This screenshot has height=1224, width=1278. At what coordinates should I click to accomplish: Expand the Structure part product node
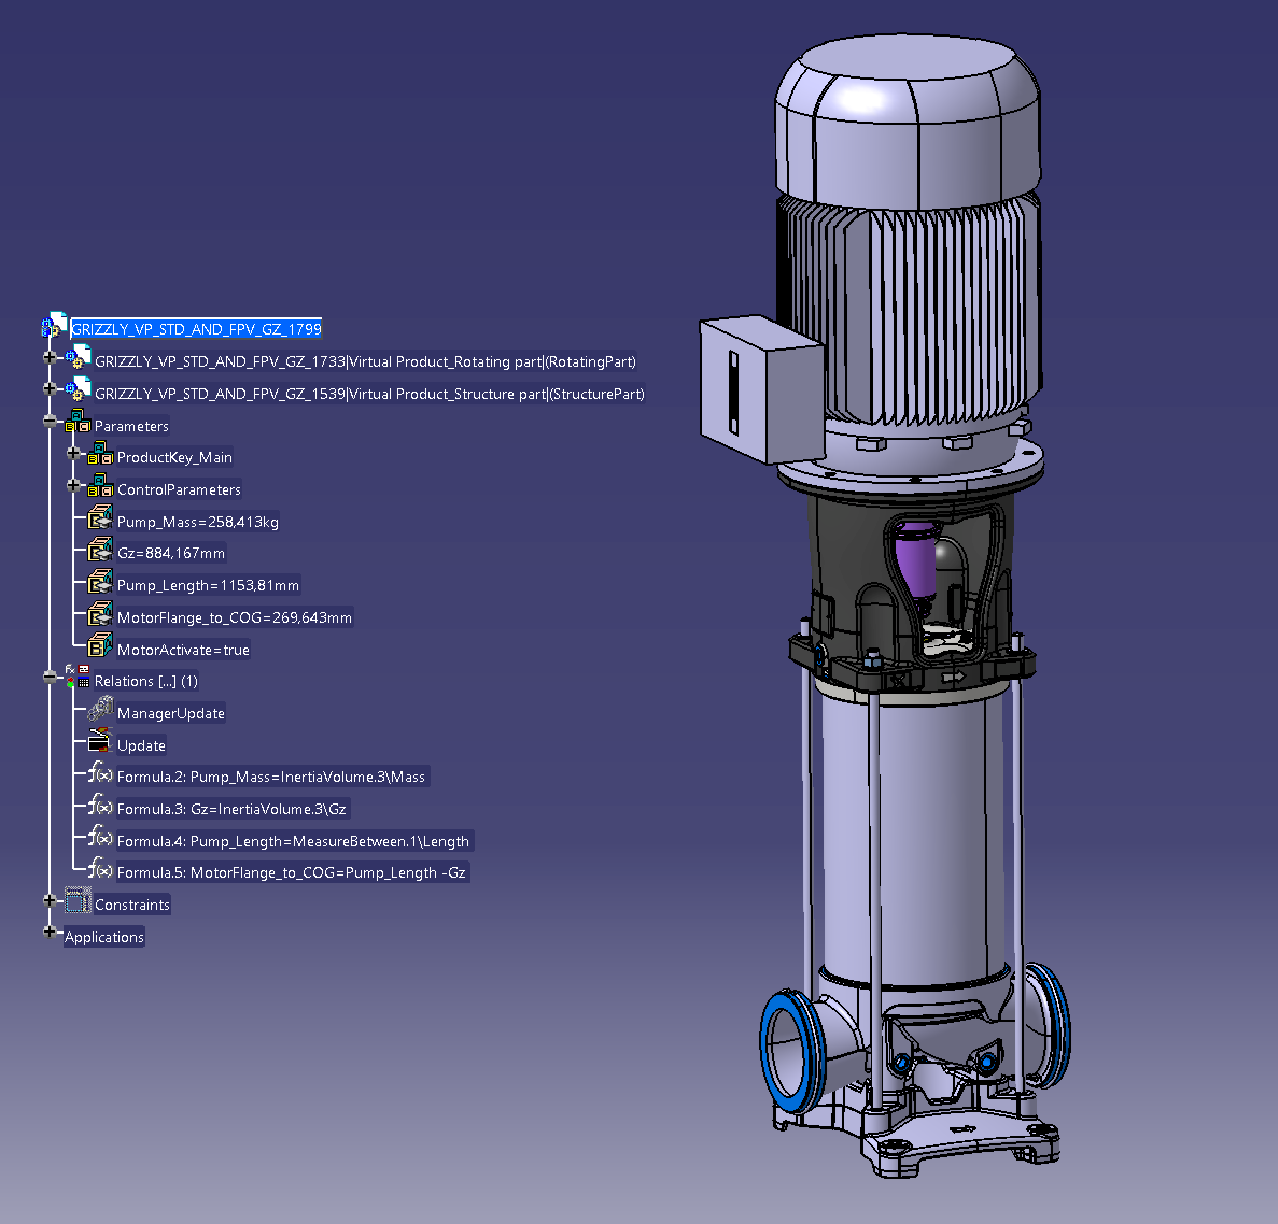point(50,389)
